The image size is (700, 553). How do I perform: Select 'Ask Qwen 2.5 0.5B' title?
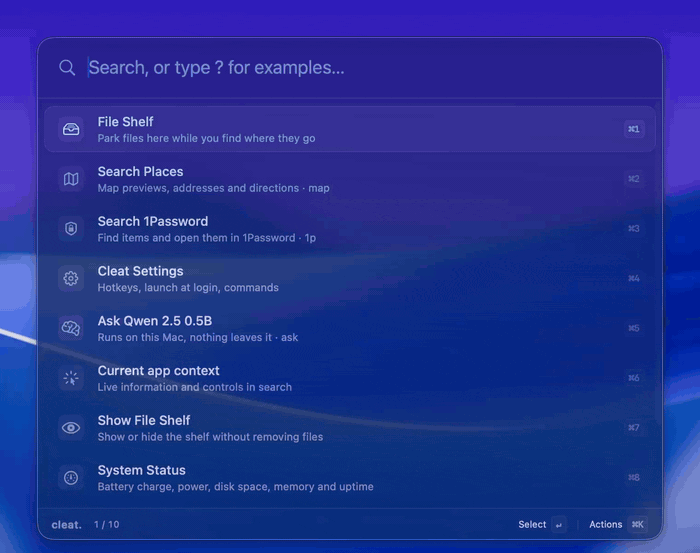coord(155,321)
